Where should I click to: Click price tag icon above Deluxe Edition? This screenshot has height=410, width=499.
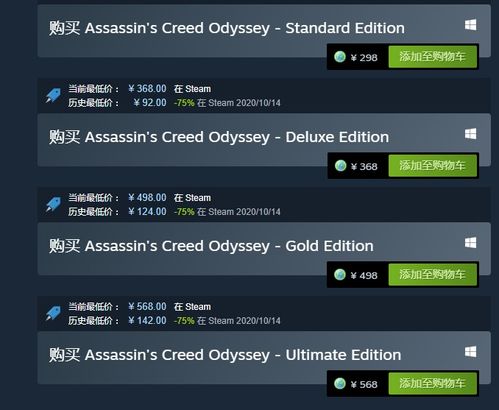click(x=53, y=95)
